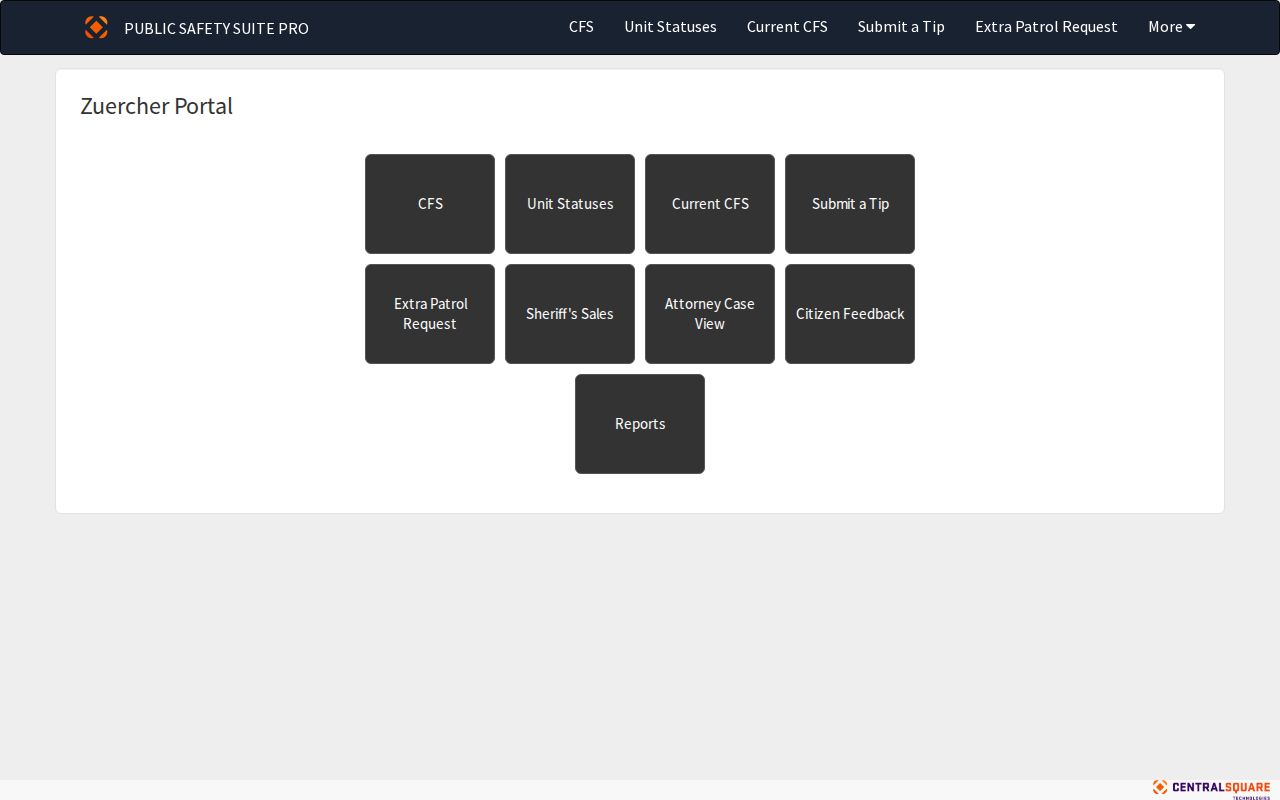Select the Current CFS tile
The image size is (1280, 800).
pos(710,204)
